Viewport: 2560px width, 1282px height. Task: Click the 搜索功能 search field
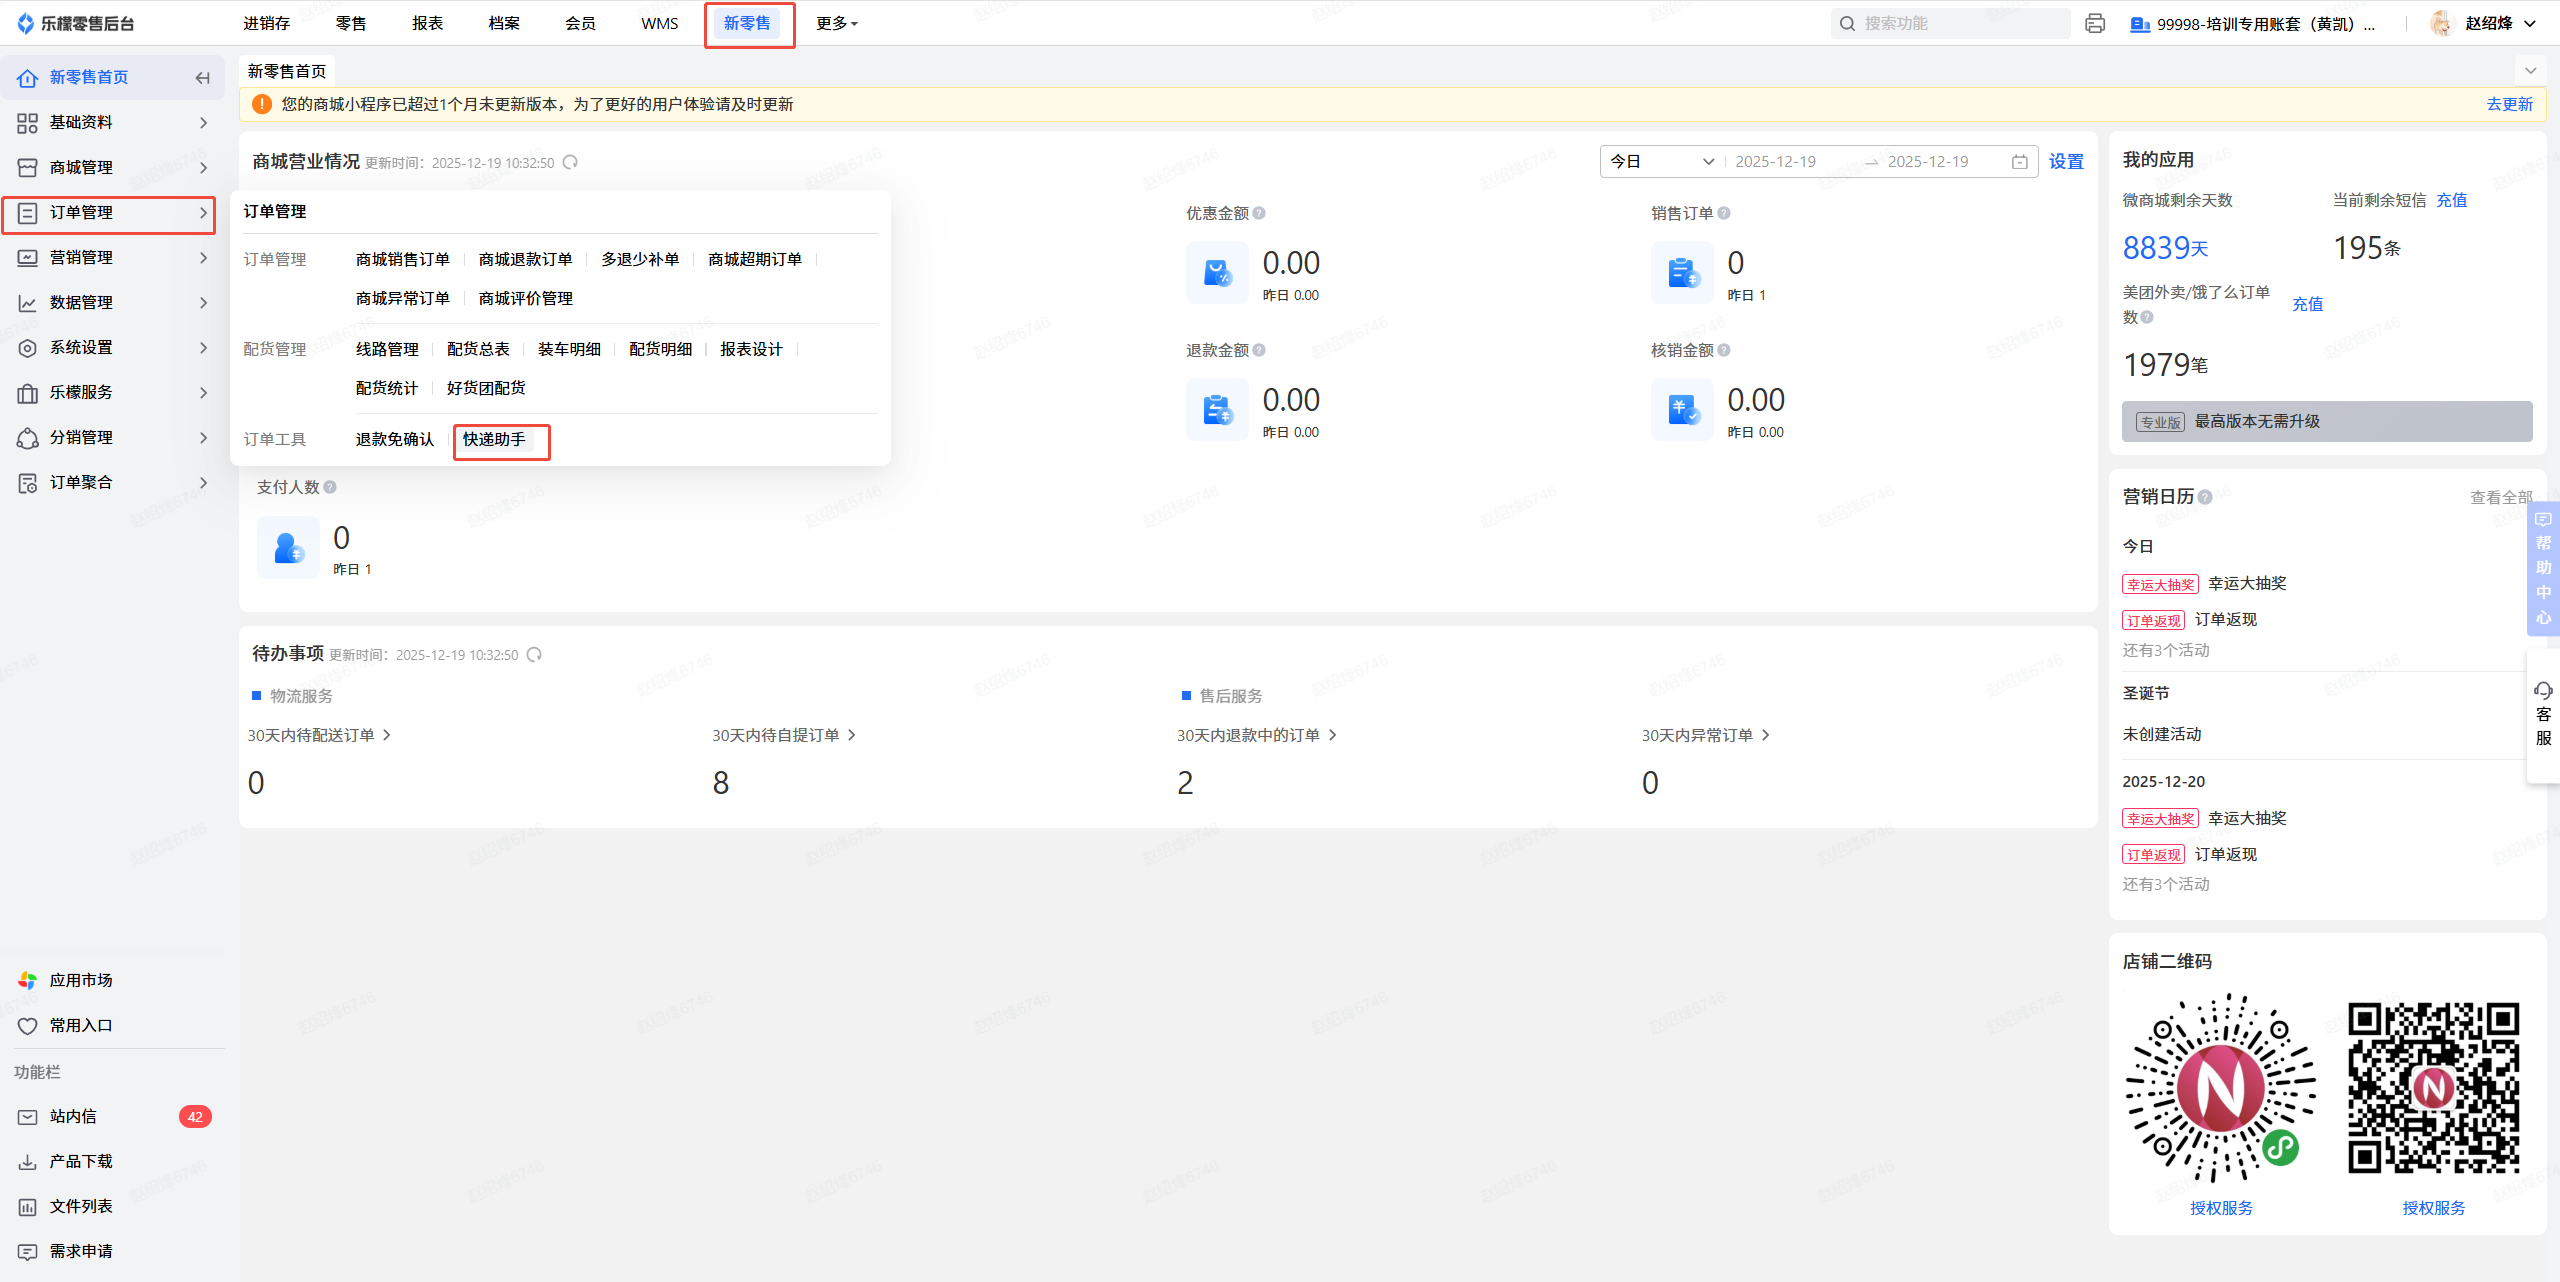click(x=1950, y=23)
